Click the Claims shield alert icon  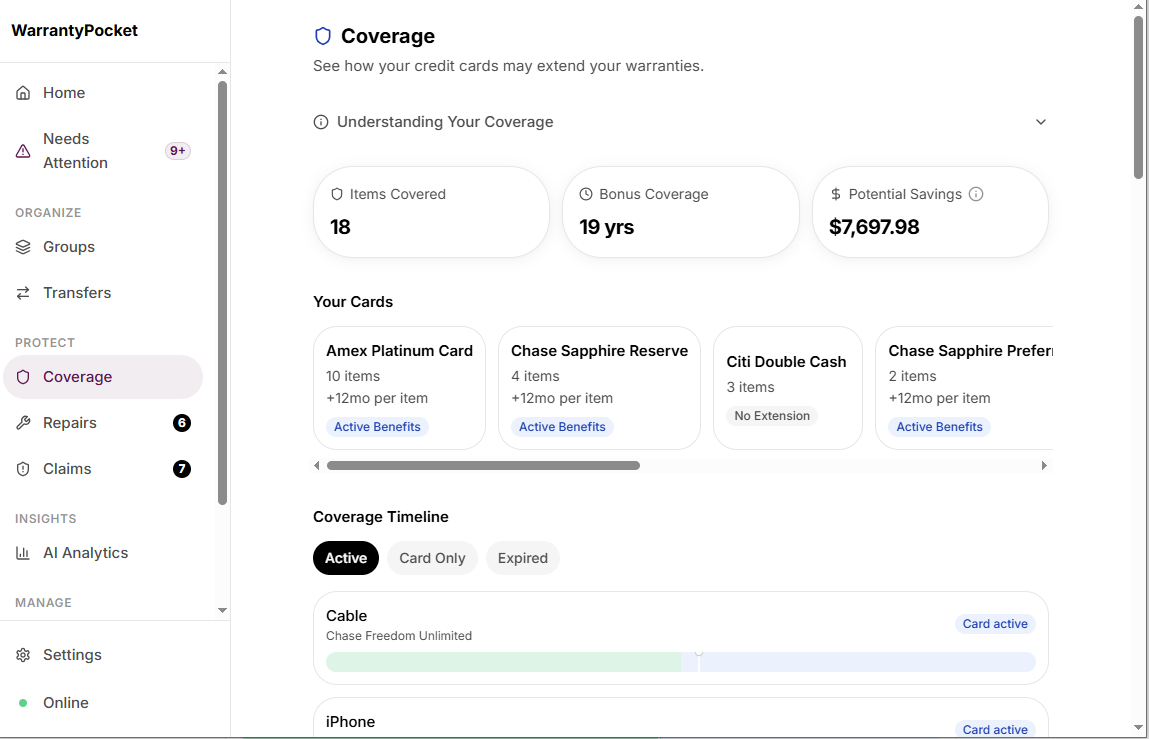[23, 469]
